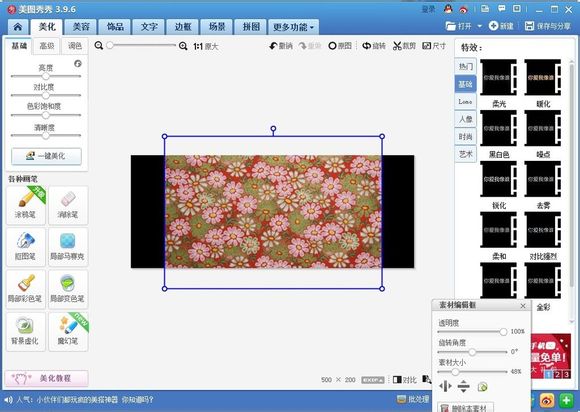Toggle the 原图 original image view
The image size is (580, 412).
[340, 46]
